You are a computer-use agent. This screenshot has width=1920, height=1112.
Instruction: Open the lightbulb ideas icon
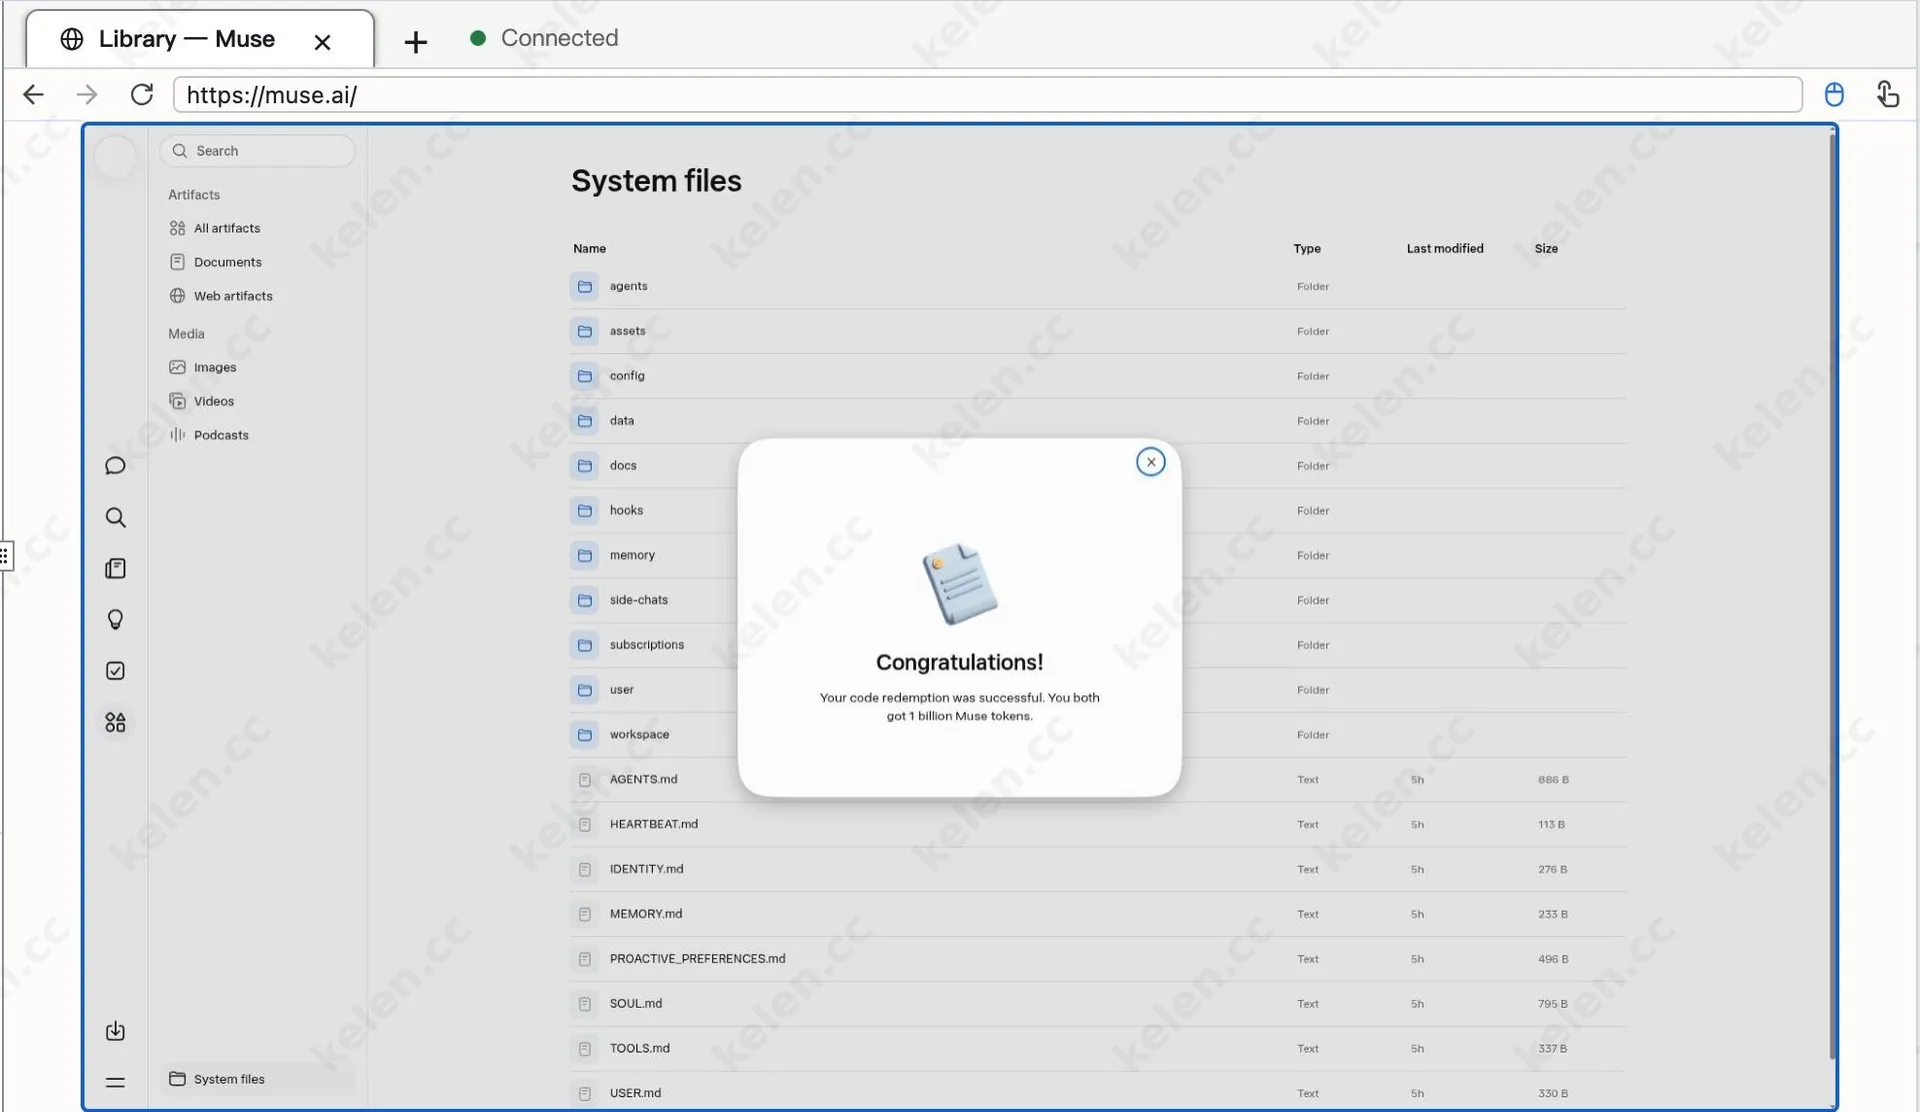click(115, 620)
